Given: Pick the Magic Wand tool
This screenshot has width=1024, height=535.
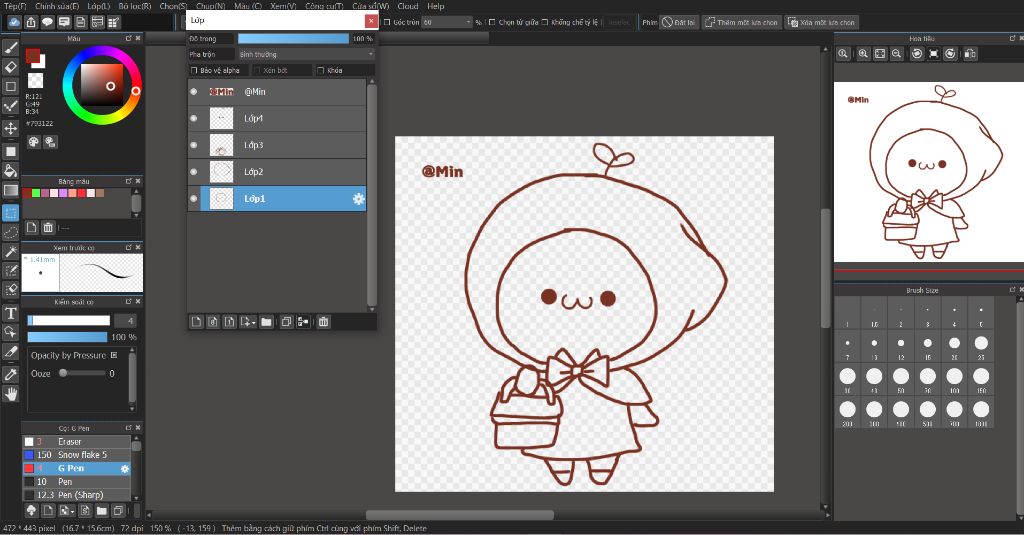Looking at the screenshot, I should coord(10,252).
